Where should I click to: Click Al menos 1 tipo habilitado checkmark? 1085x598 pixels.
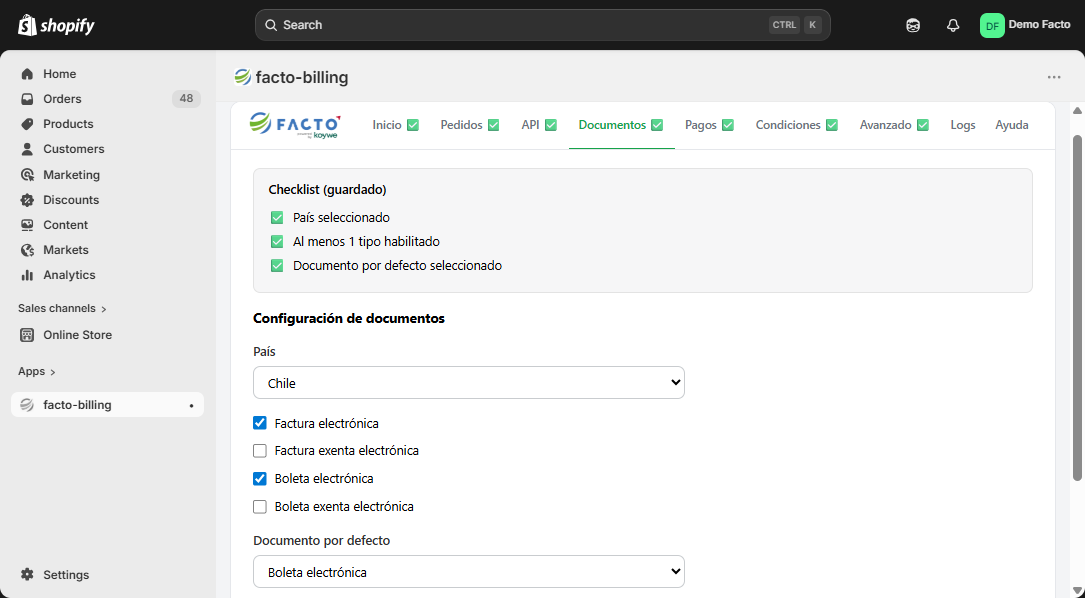tap(277, 242)
